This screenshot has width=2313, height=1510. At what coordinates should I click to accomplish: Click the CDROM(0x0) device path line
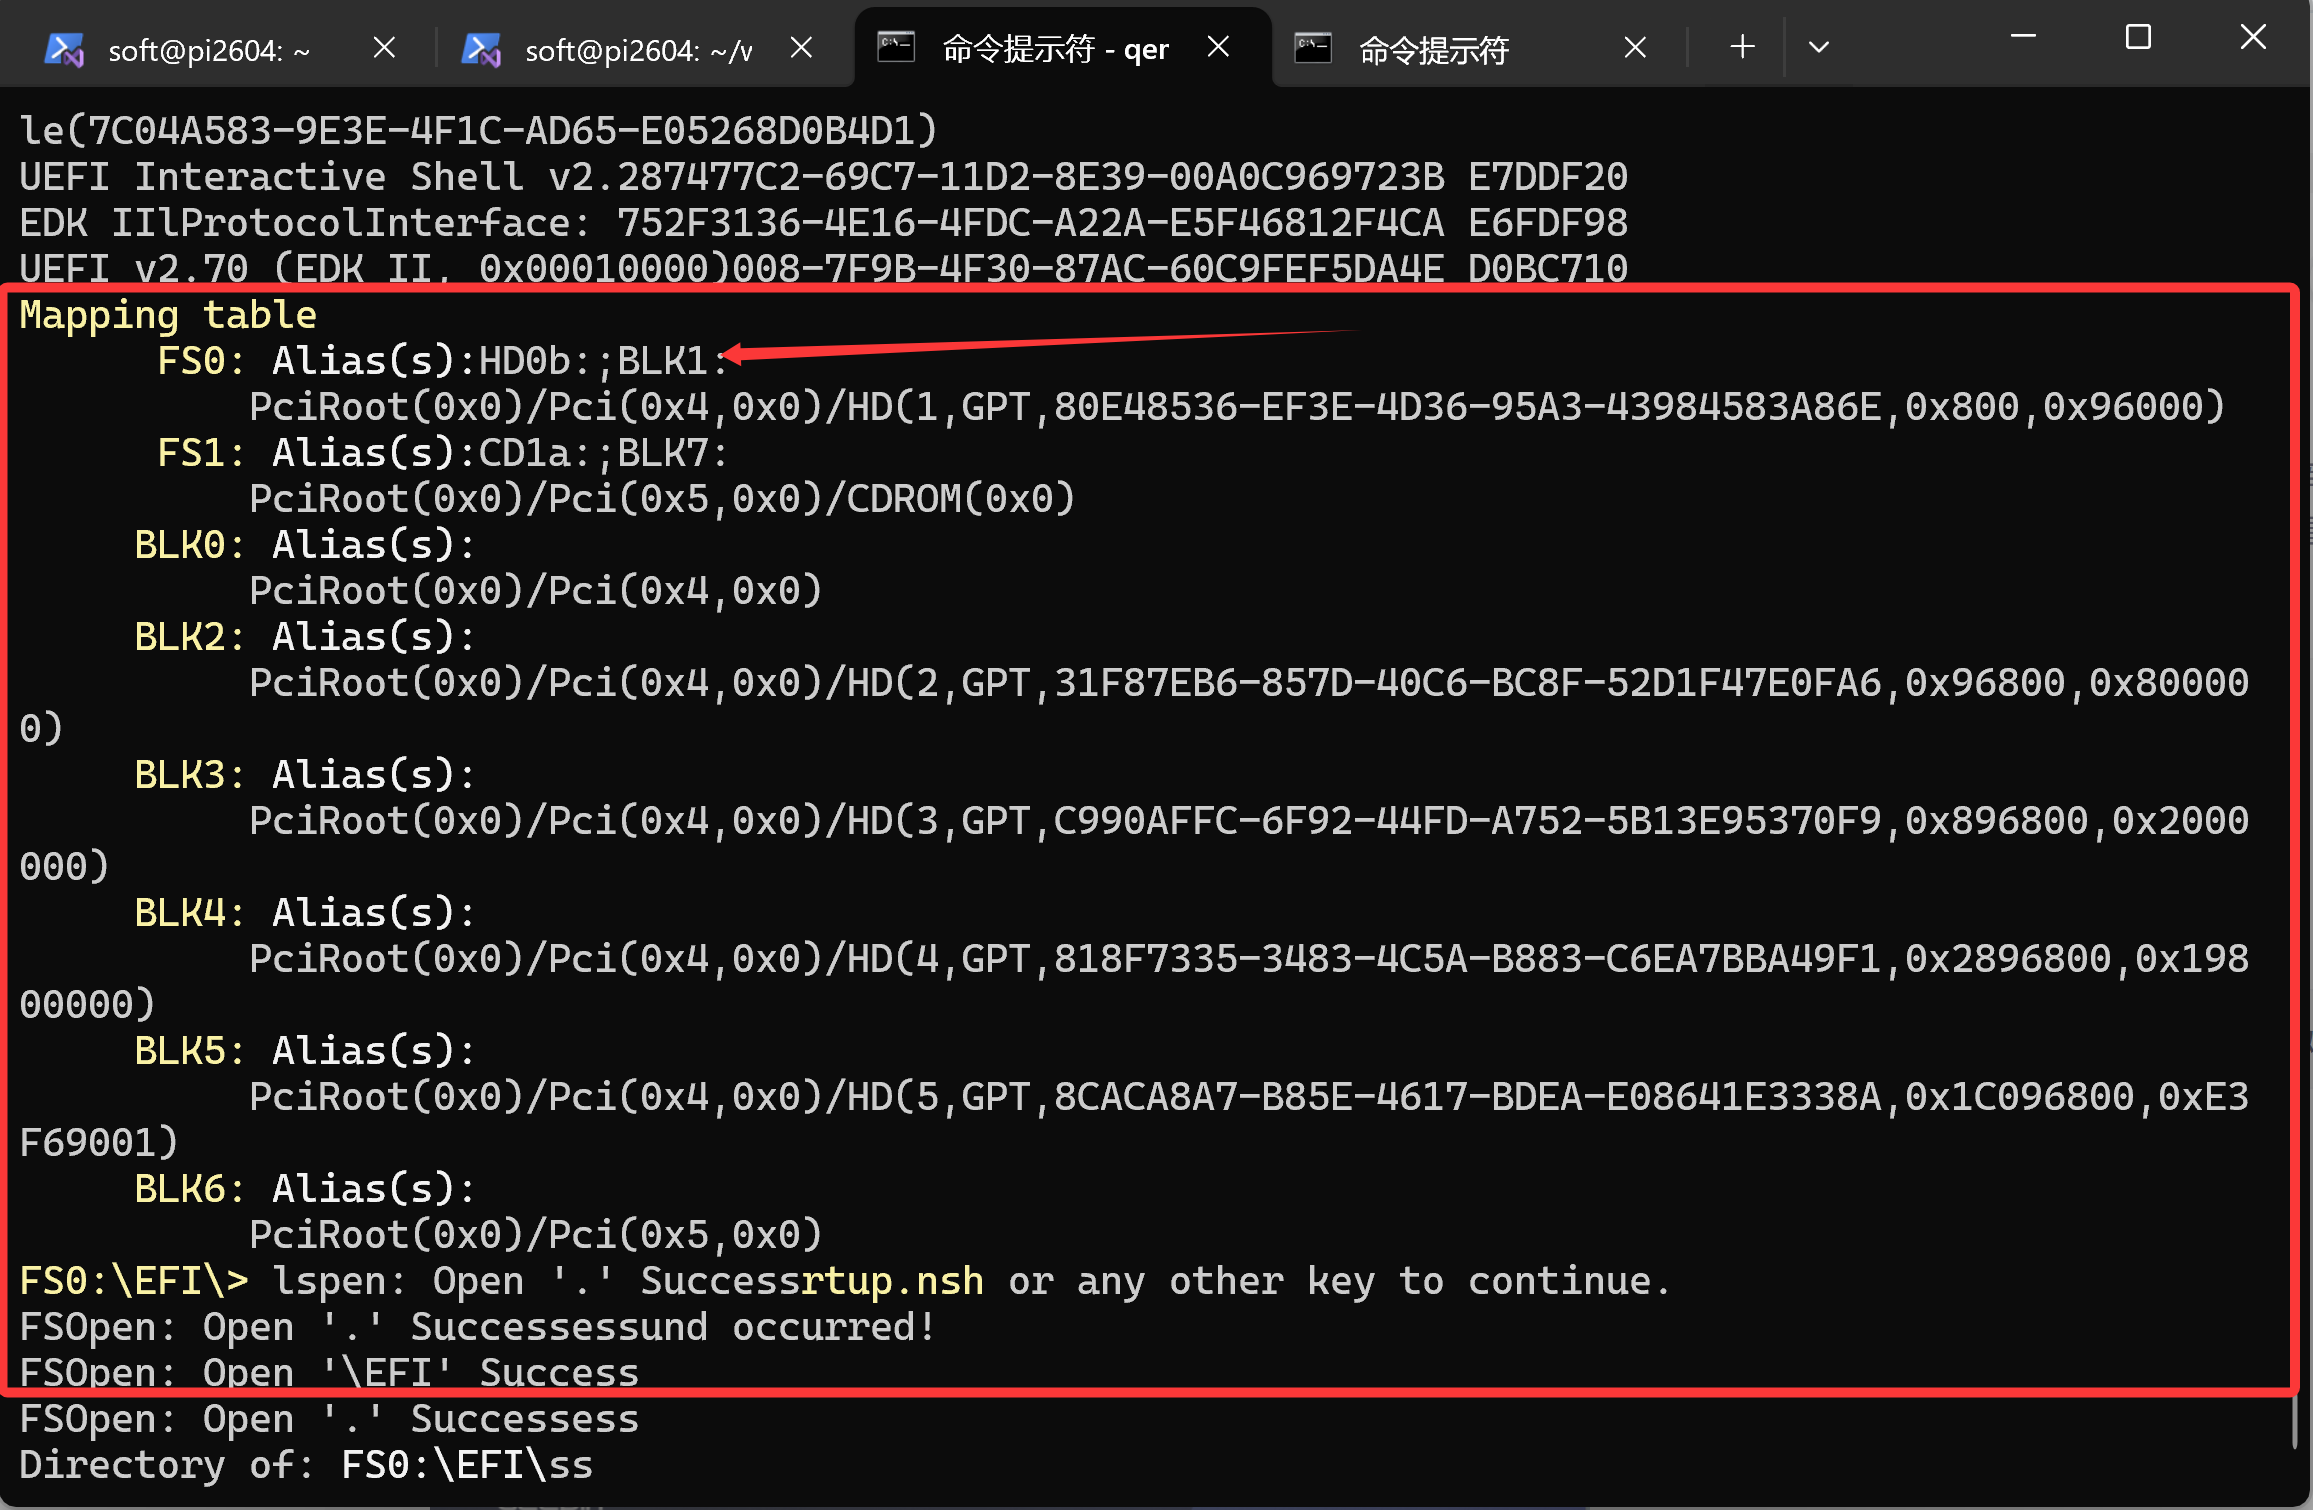click(662, 499)
